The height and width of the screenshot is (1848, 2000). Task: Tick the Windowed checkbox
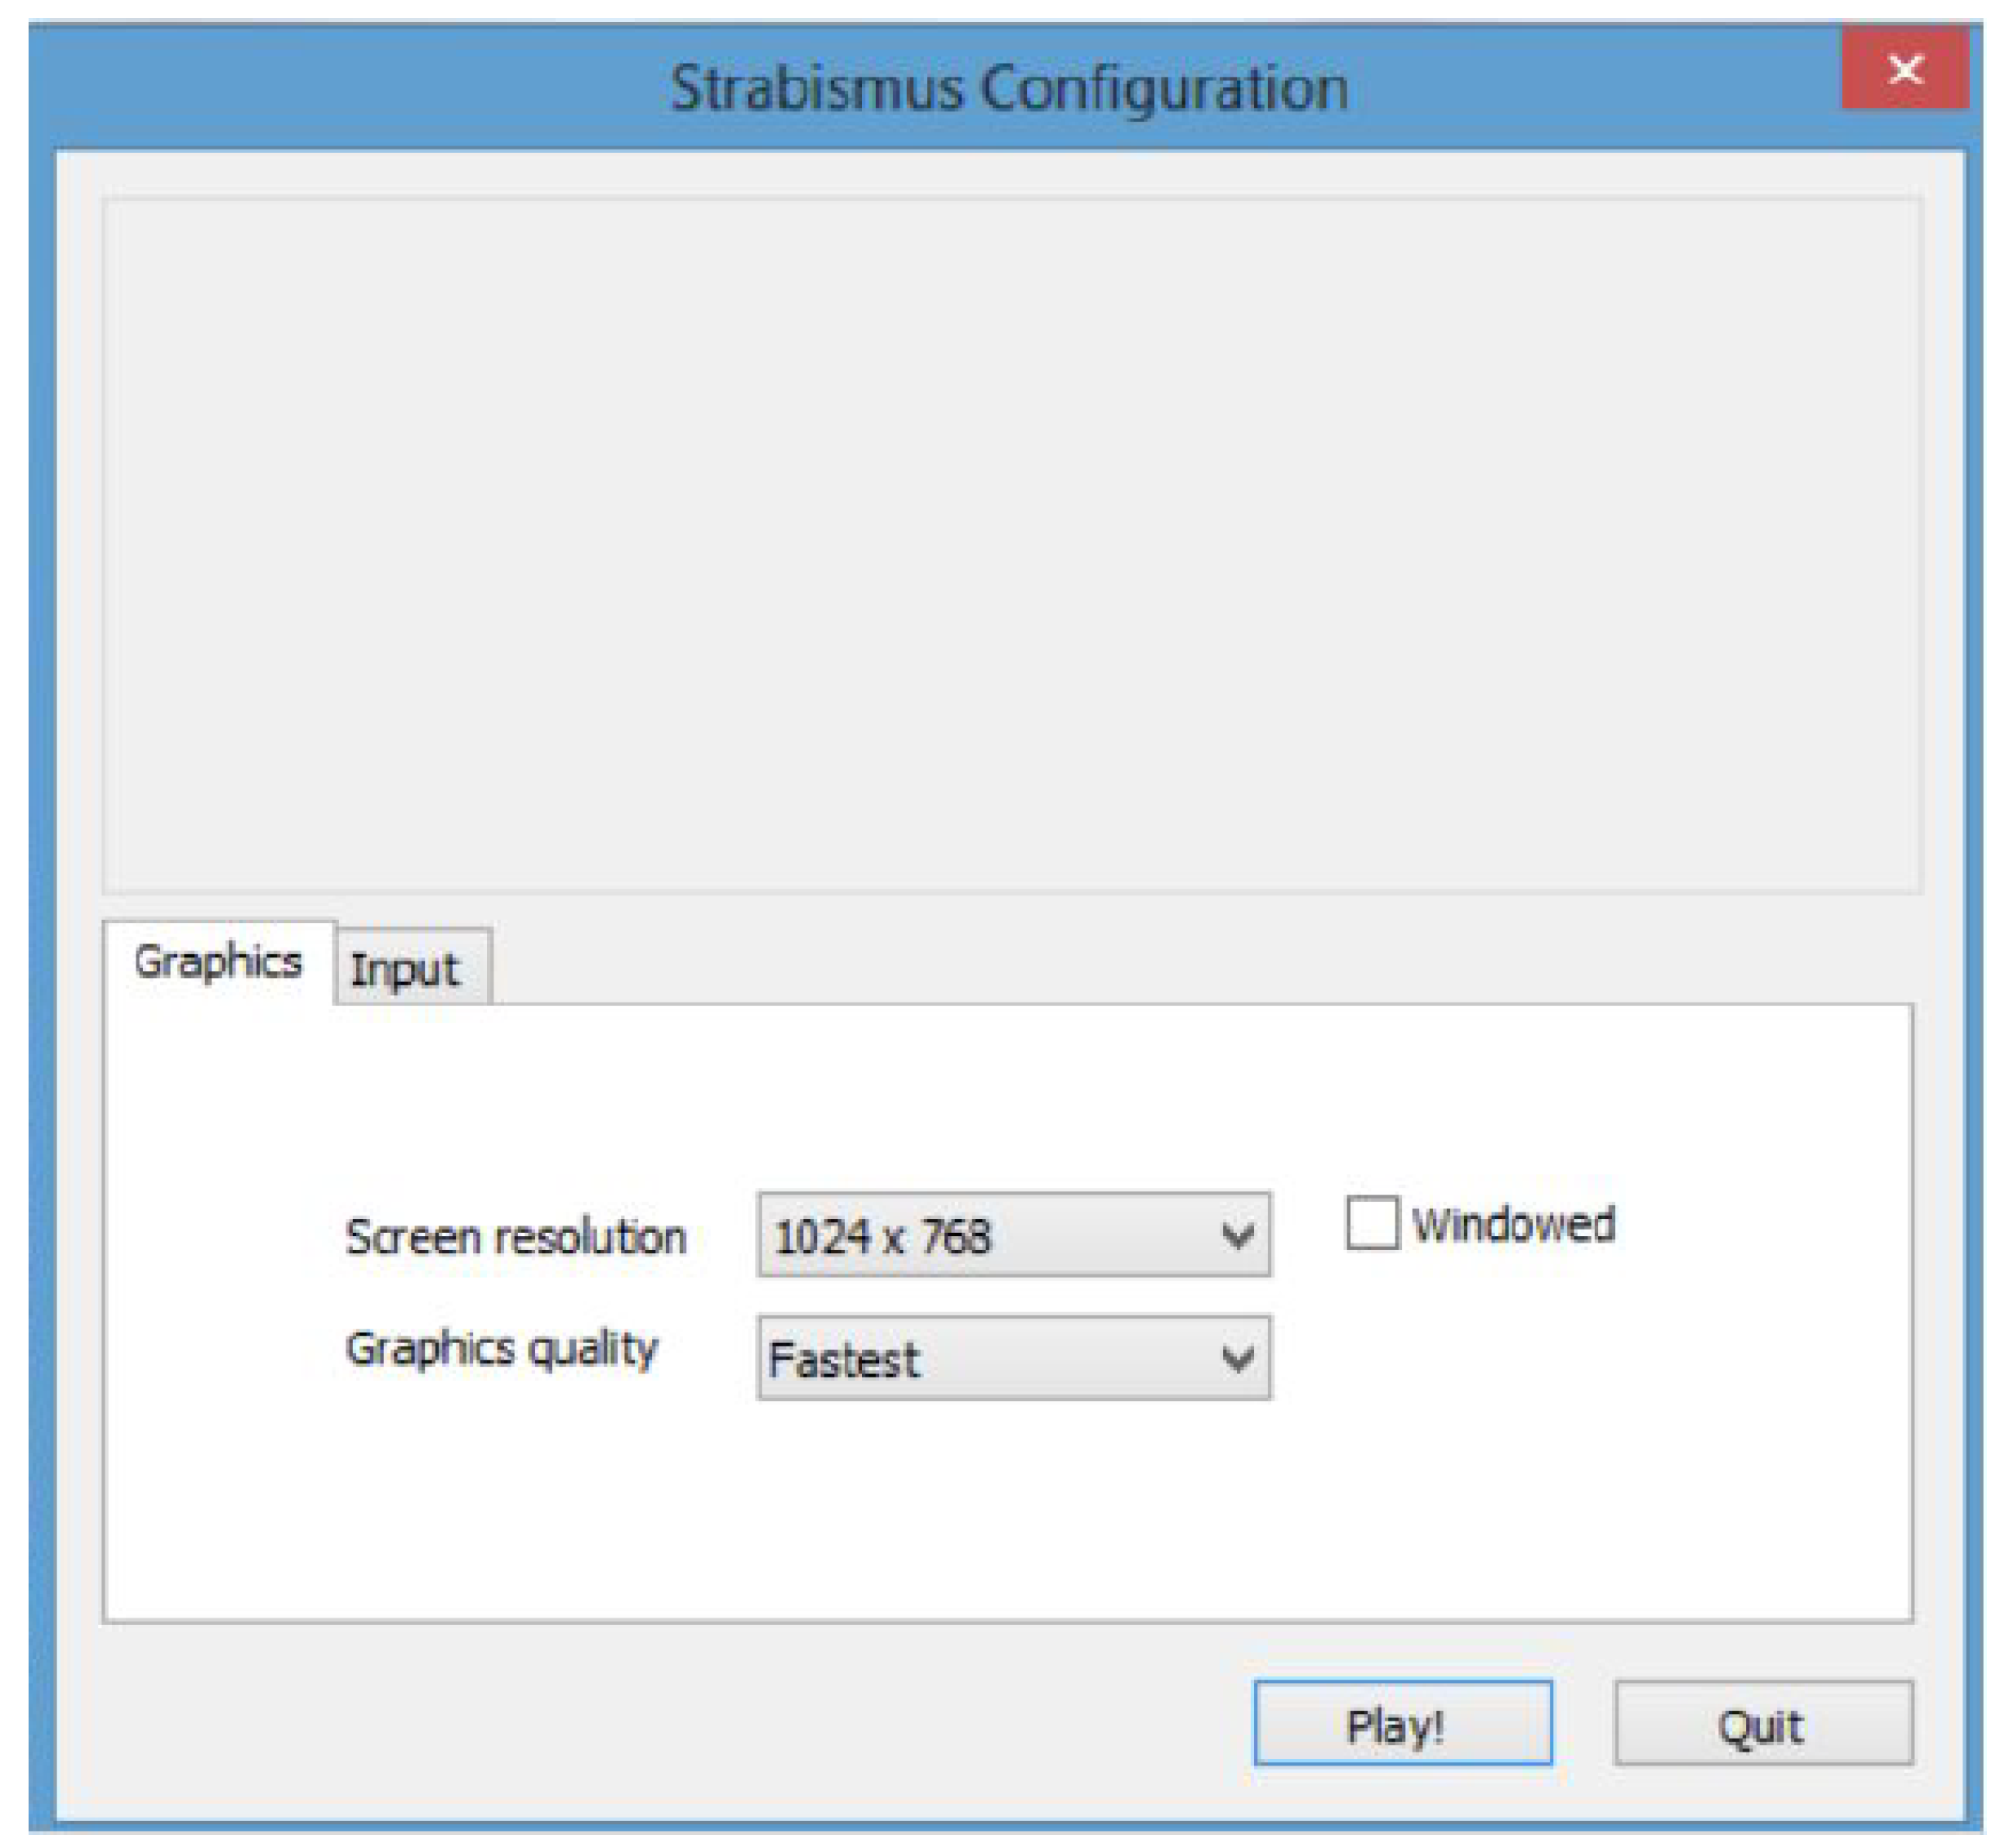click(1371, 1223)
